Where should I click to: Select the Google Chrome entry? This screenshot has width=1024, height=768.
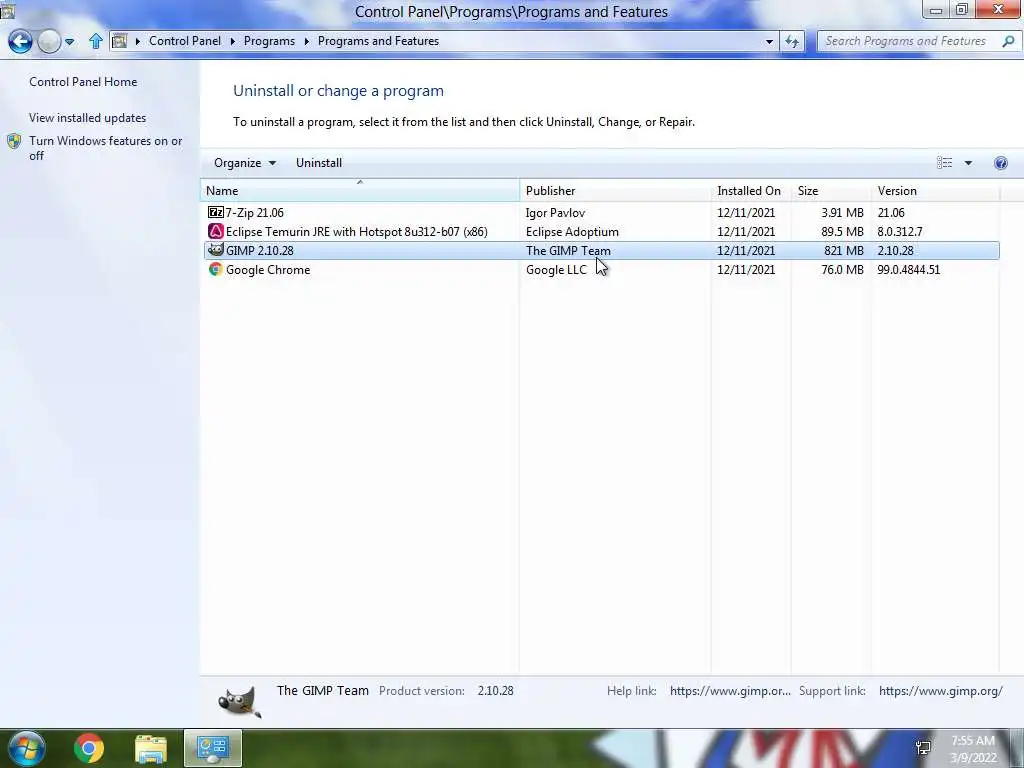pos(601,269)
